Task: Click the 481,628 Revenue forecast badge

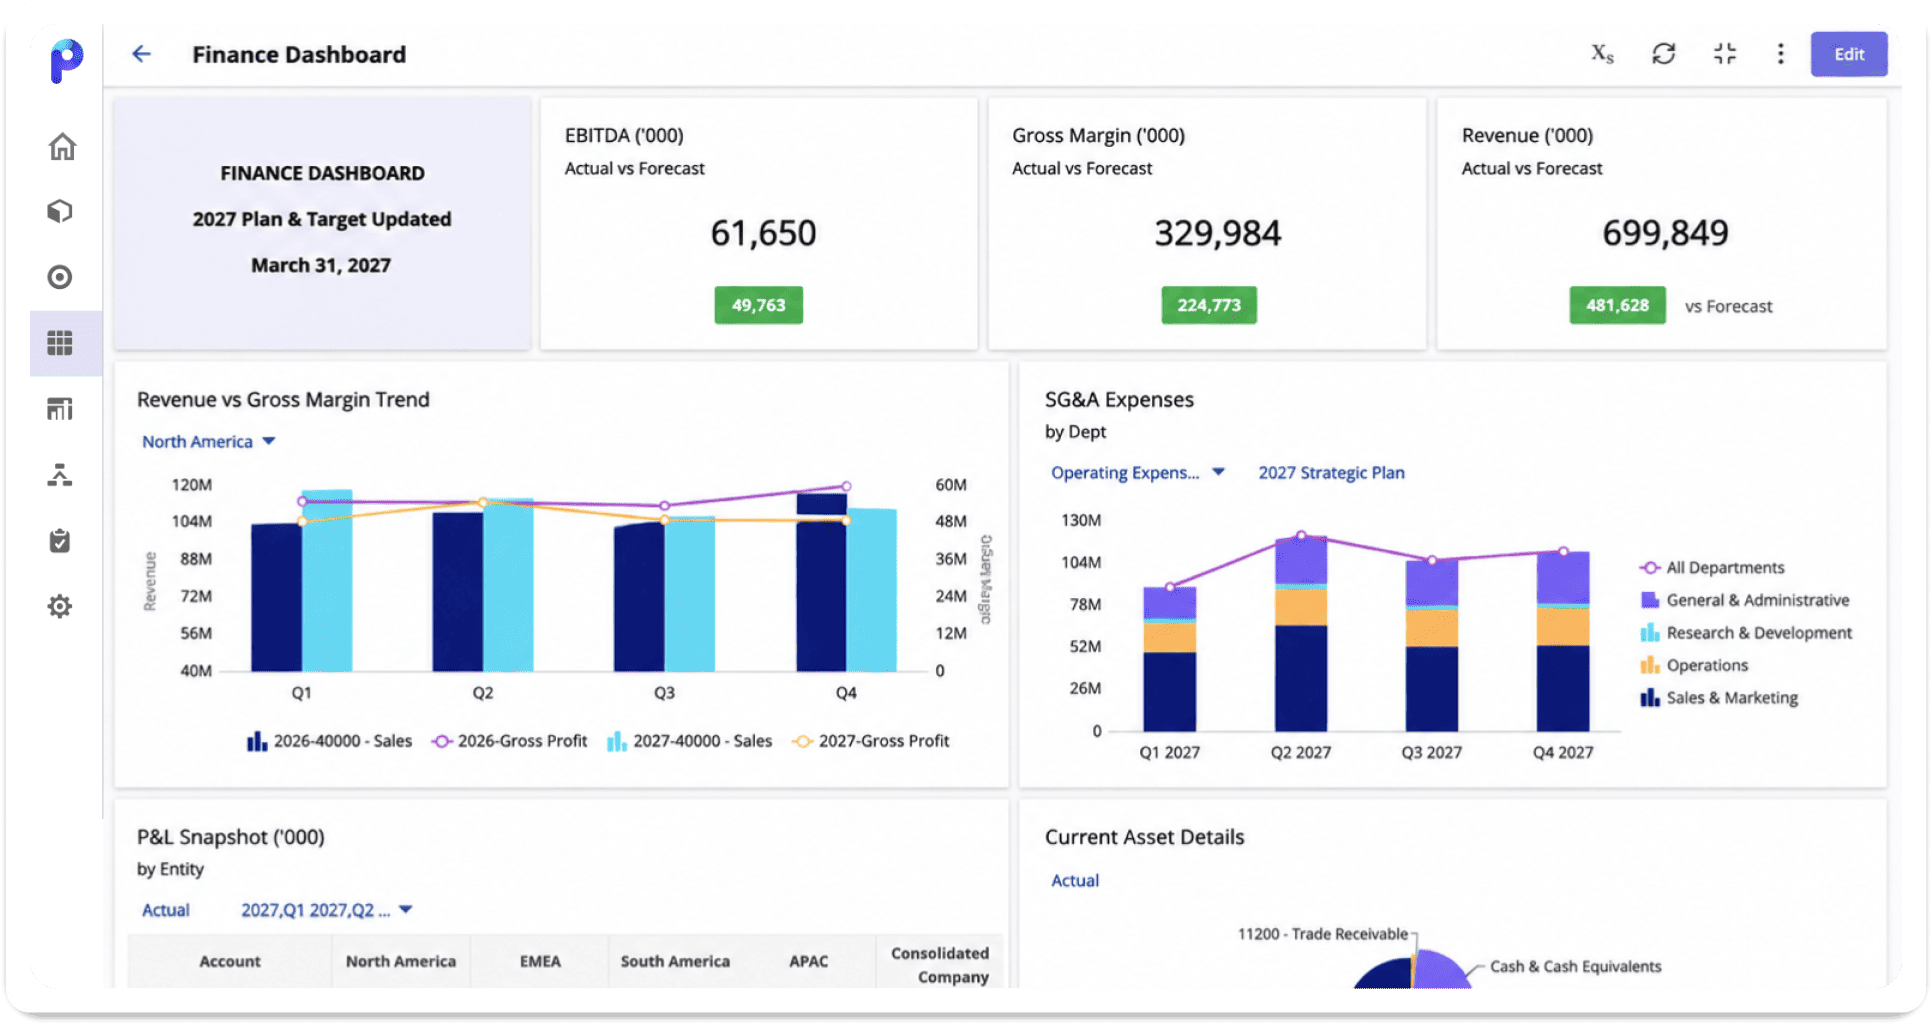Action: (x=1618, y=305)
